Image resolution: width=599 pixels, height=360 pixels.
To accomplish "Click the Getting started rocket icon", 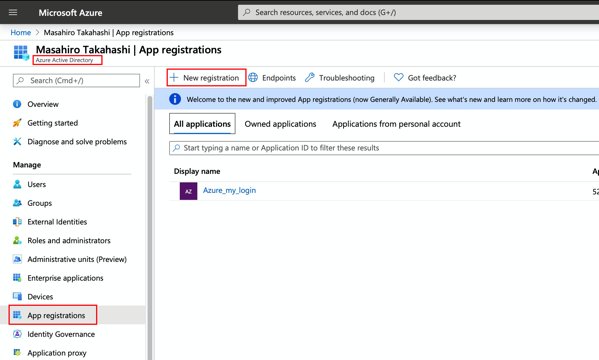I will (x=17, y=123).
